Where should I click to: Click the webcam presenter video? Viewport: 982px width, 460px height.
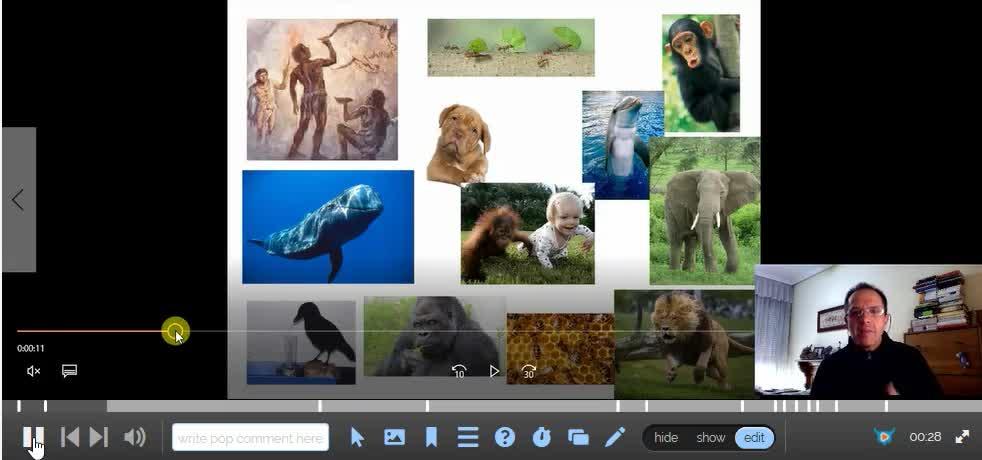pyautogui.click(x=868, y=330)
